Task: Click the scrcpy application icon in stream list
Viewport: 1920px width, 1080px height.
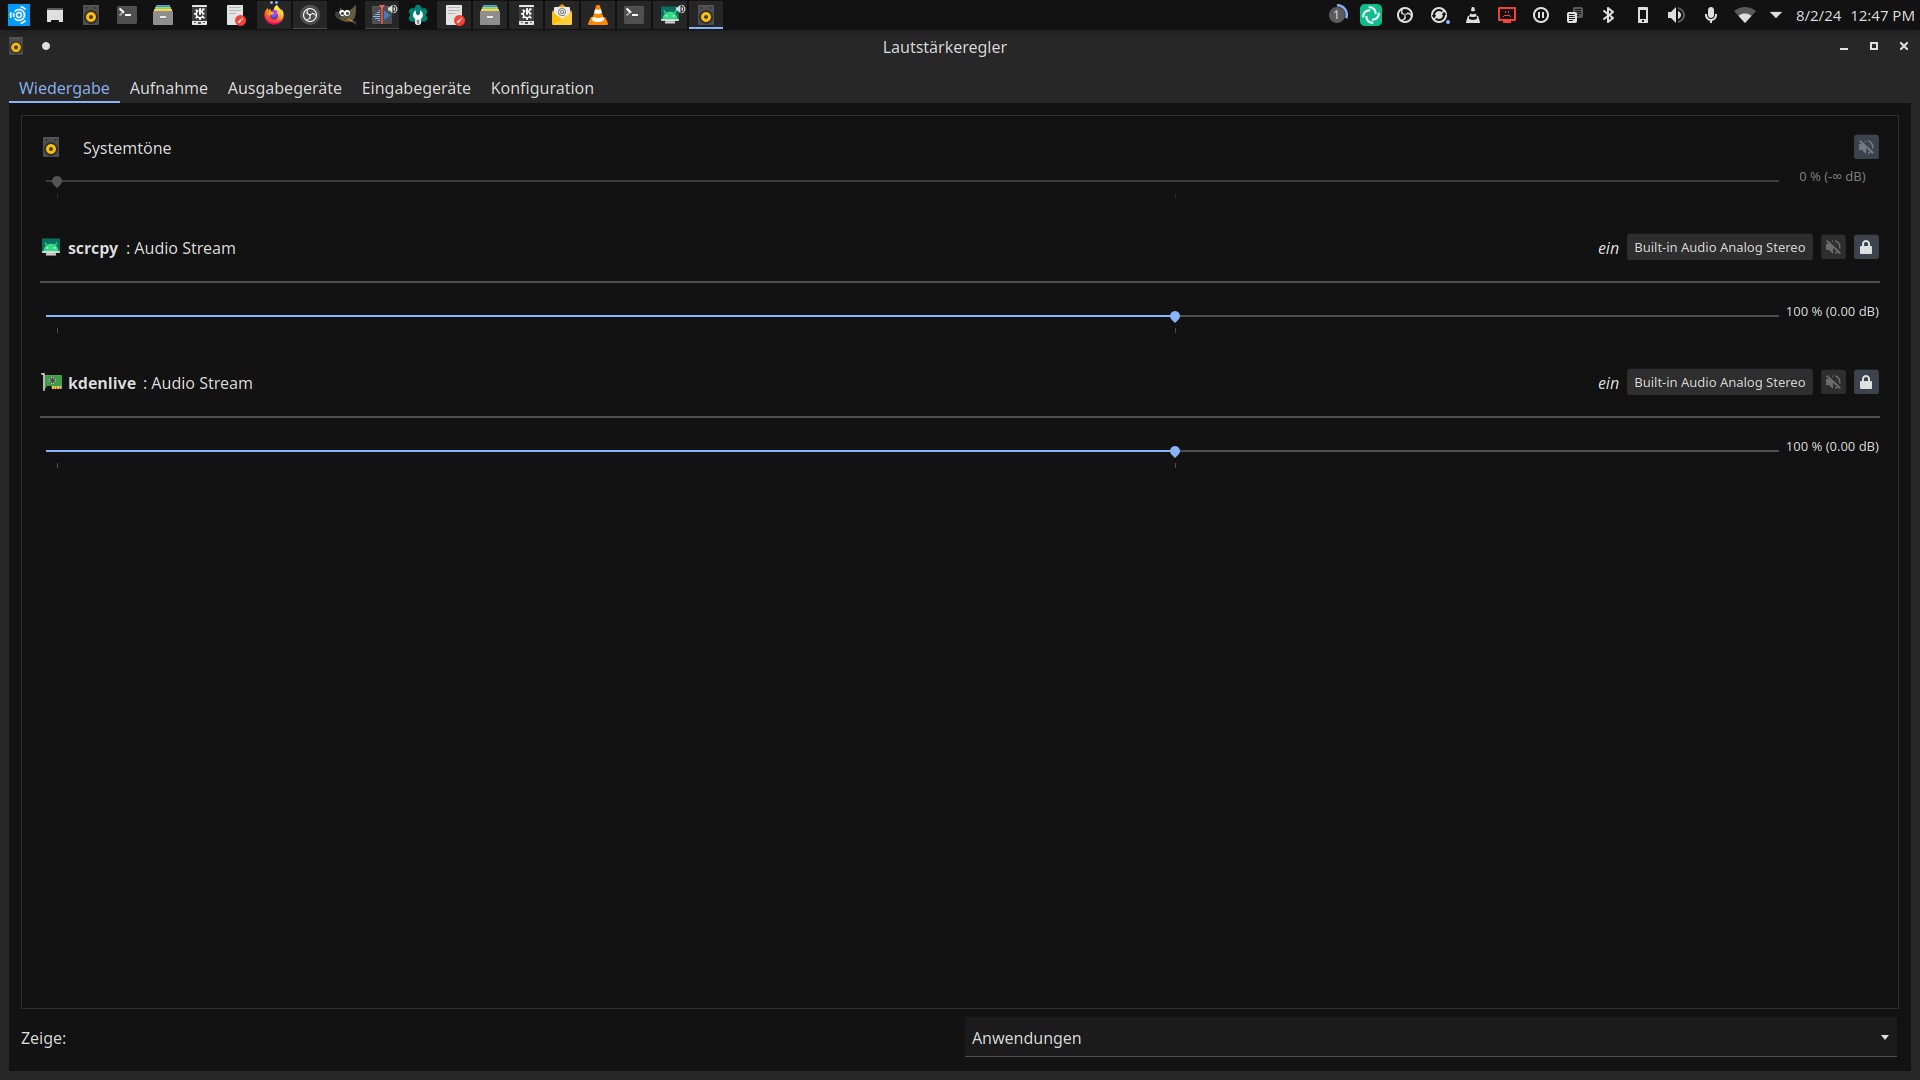Action: point(51,247)
